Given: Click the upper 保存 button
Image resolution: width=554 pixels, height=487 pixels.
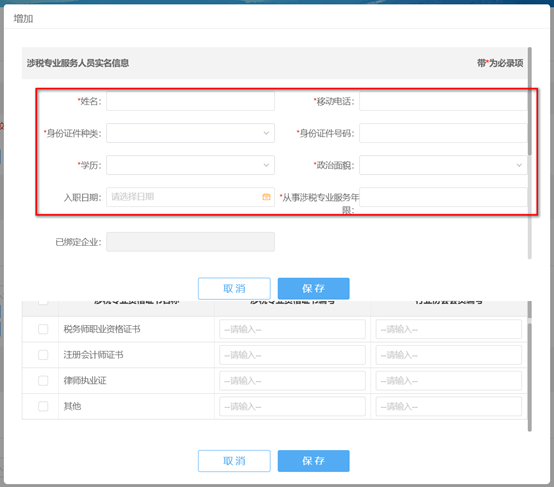Looking at the screenshot, I should click(313, 288).
